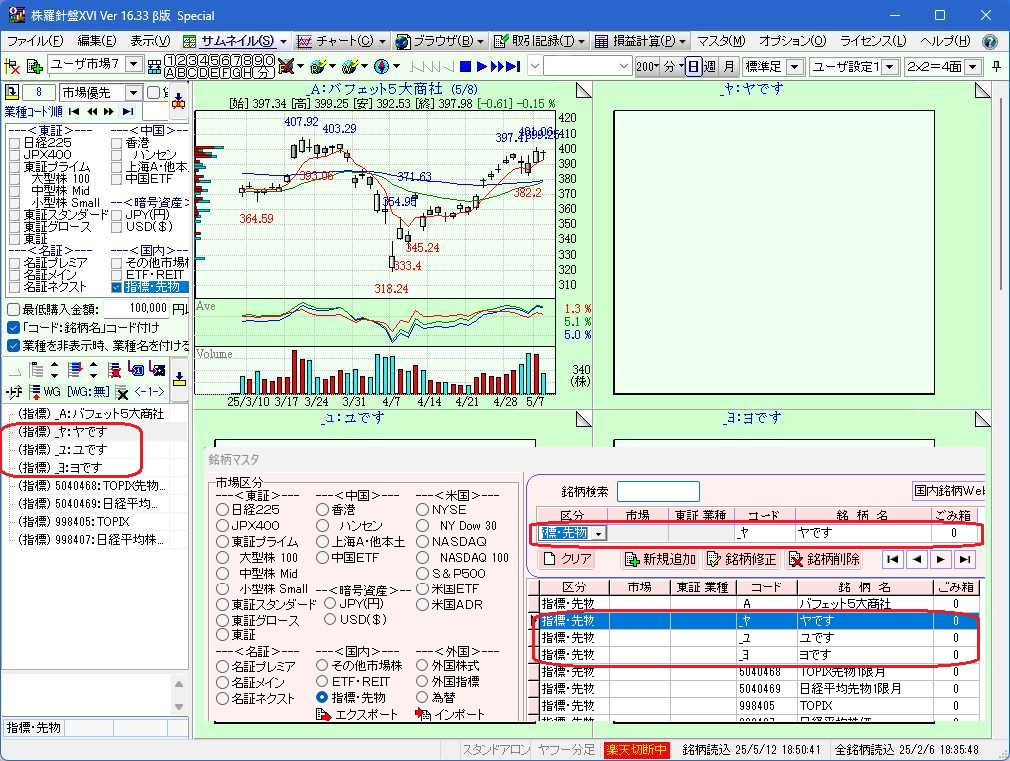
Task: Select the 東証プライム radio button in 銘柄マスタ
Action: pos(222,541)
